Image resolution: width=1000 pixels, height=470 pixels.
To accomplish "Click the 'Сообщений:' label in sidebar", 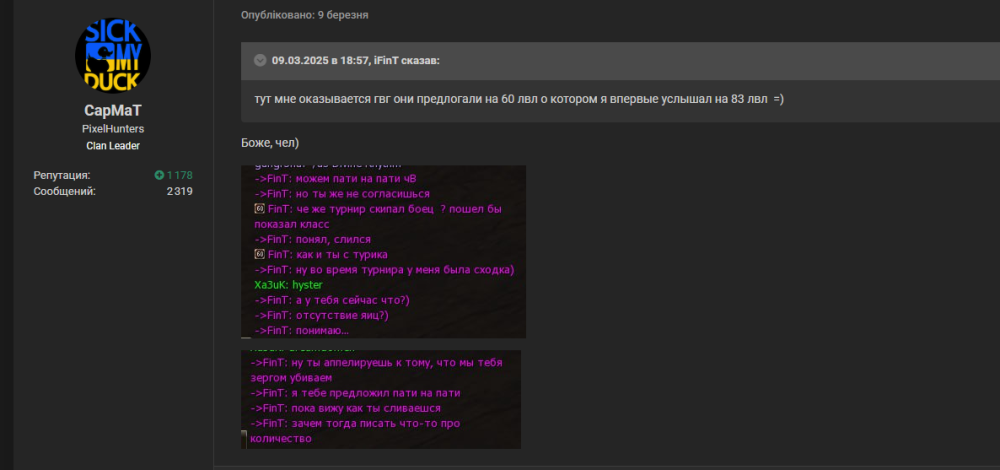I will click(64, 191).
